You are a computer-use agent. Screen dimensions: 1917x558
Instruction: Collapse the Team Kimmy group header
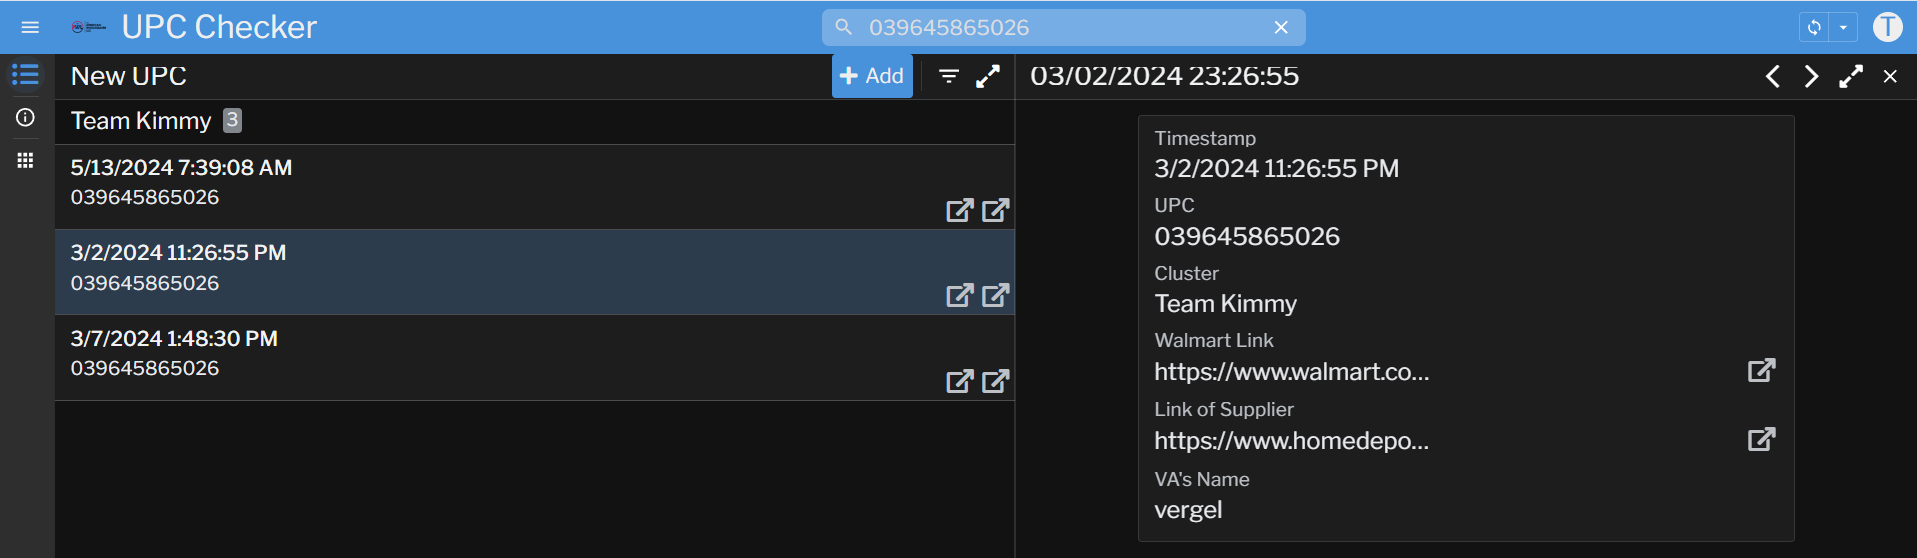click(141, 121)
